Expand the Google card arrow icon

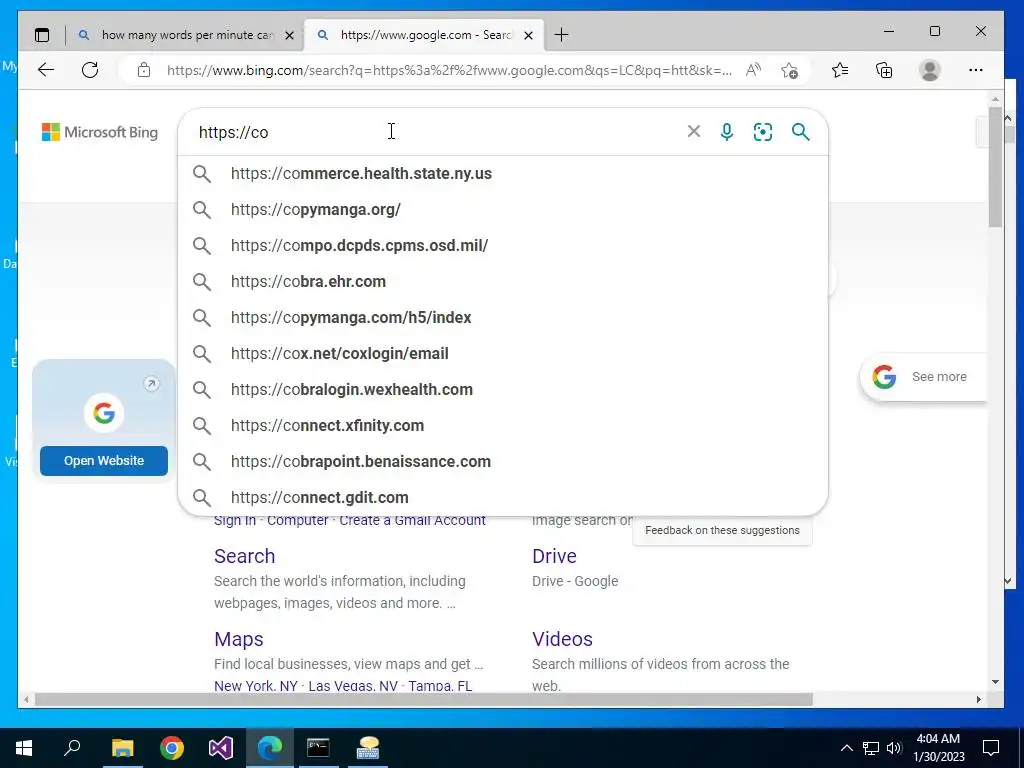click(151, 383)
